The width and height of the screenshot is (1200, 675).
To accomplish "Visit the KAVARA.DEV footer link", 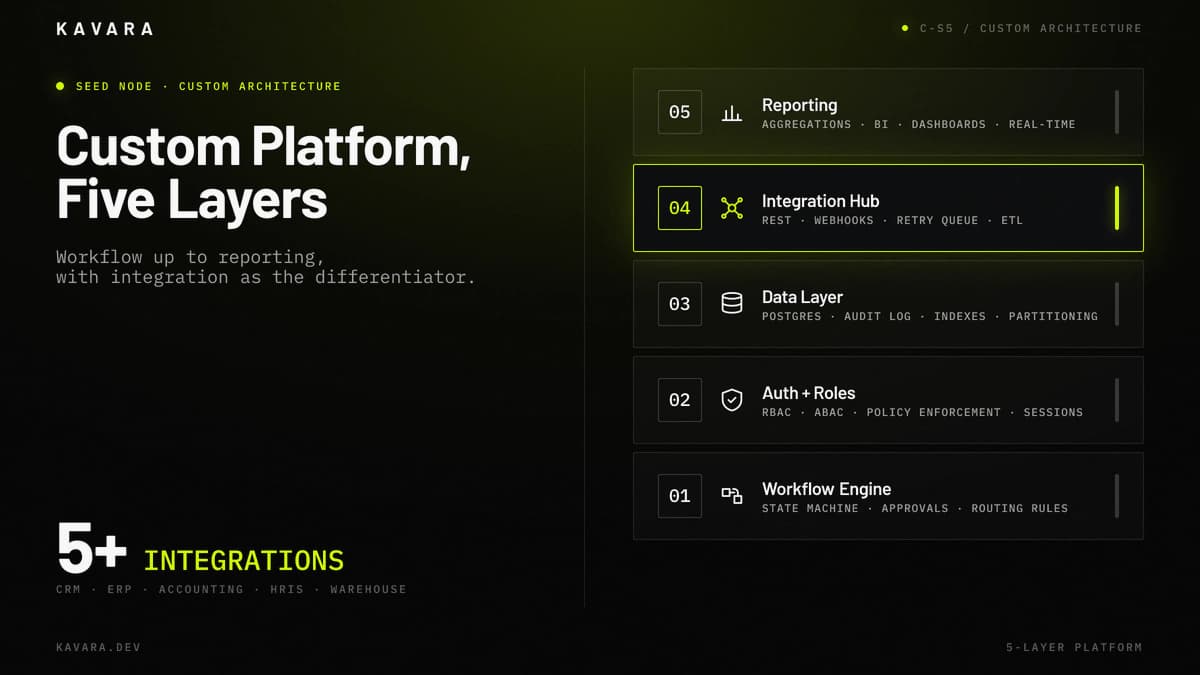I will (99, 647).
